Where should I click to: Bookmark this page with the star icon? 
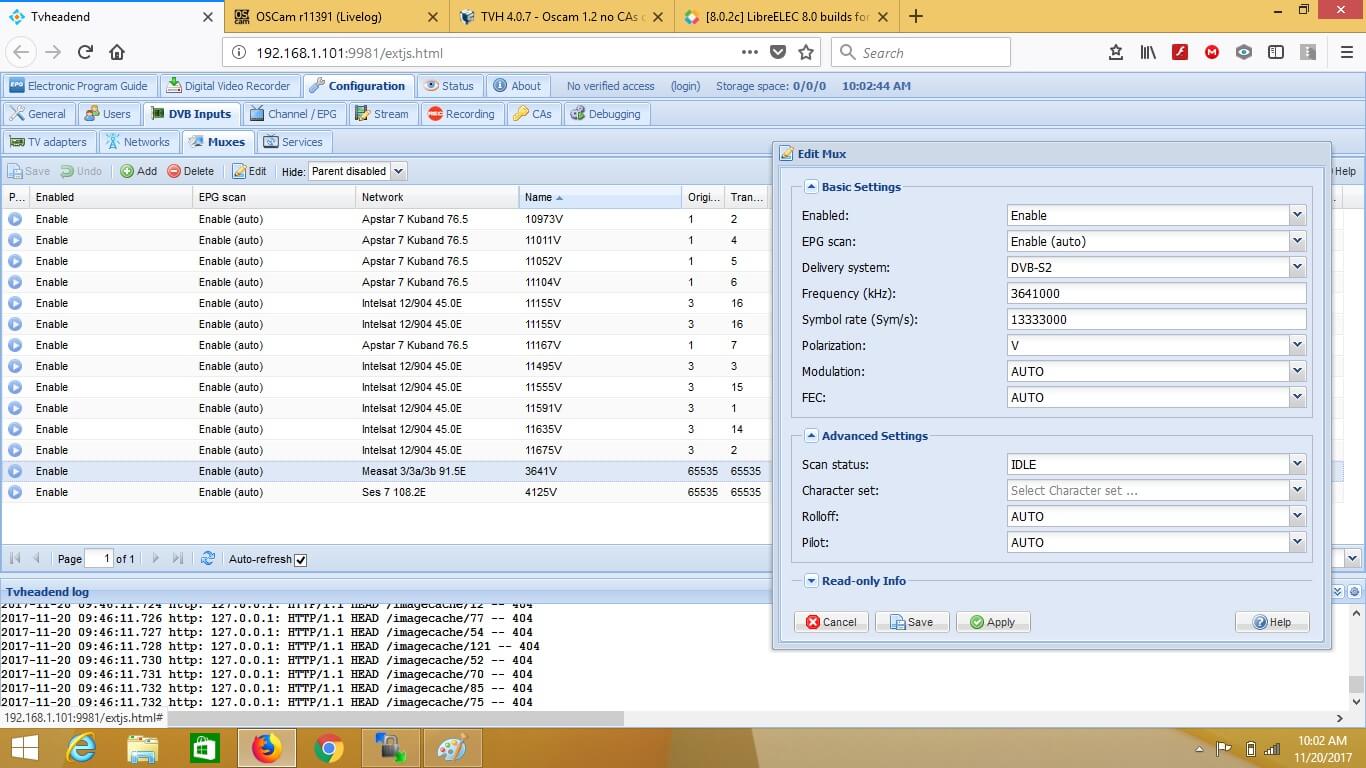click(x=806, y=53)
